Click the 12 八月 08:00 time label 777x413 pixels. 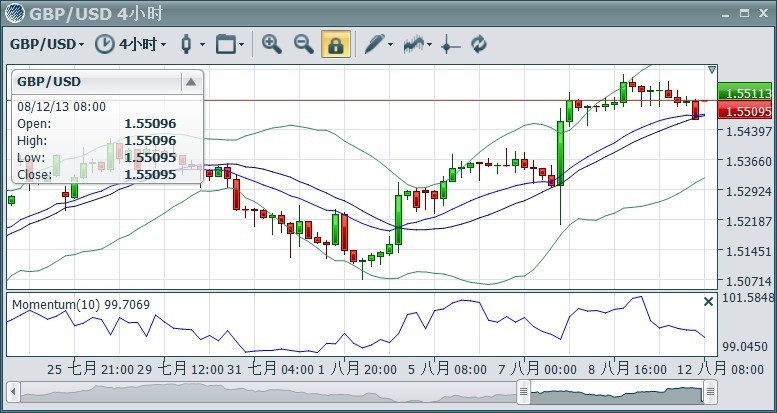tap(720, 369)
